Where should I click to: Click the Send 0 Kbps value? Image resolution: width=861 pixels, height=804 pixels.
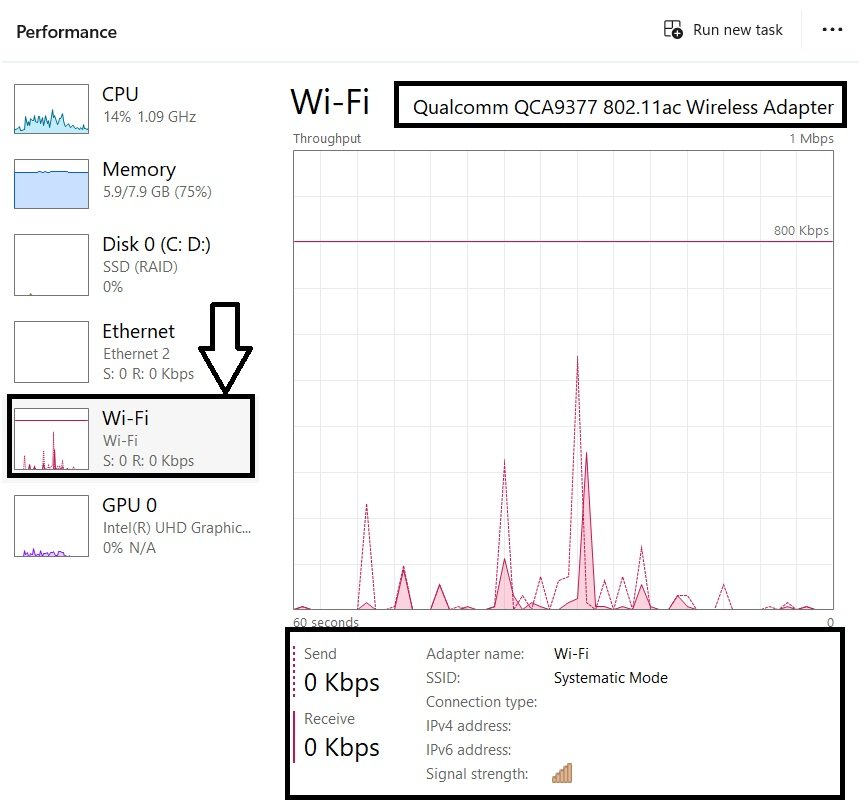coord(342,682)
